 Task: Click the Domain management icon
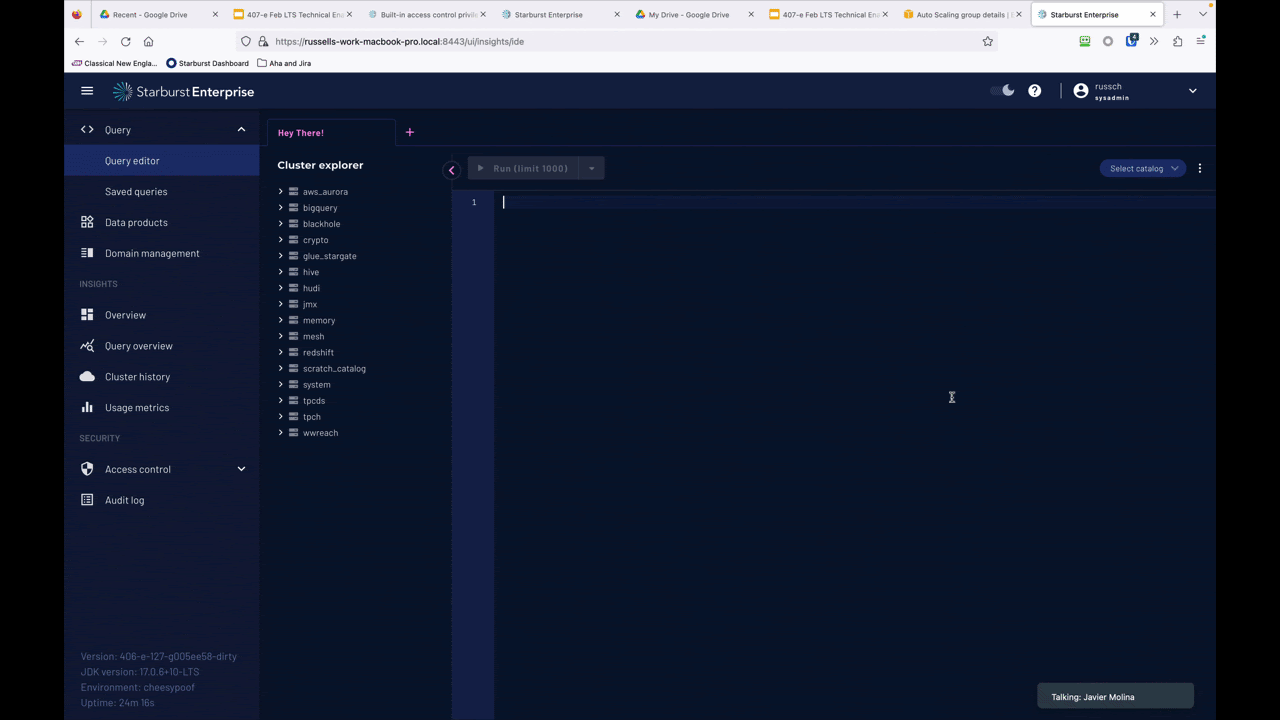[x=87, y=254]
